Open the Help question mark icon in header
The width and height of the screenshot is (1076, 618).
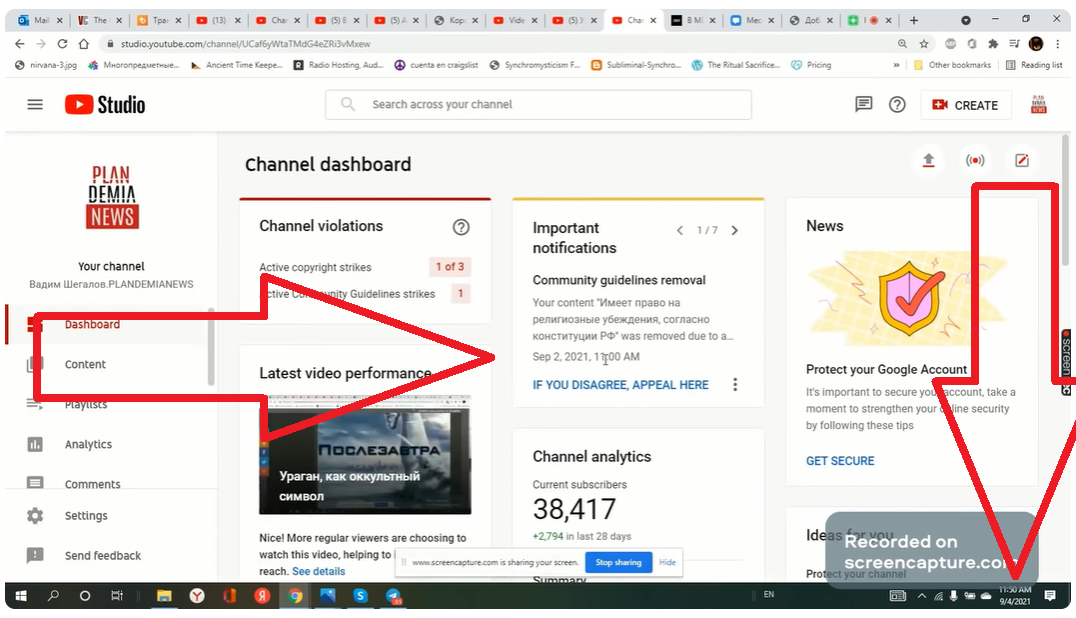click(897, 104)
